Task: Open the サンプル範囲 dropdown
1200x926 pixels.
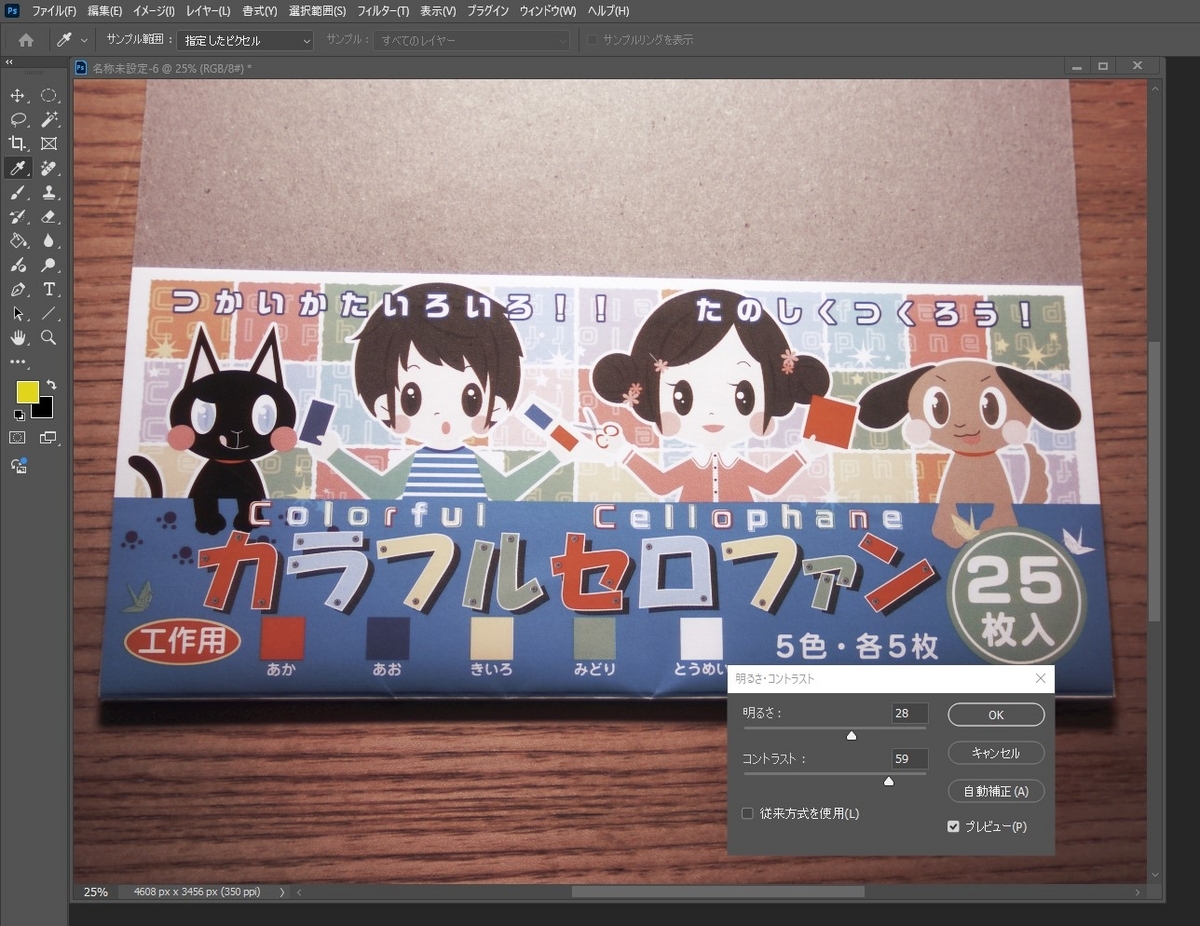Action: (x=245, y=40)
